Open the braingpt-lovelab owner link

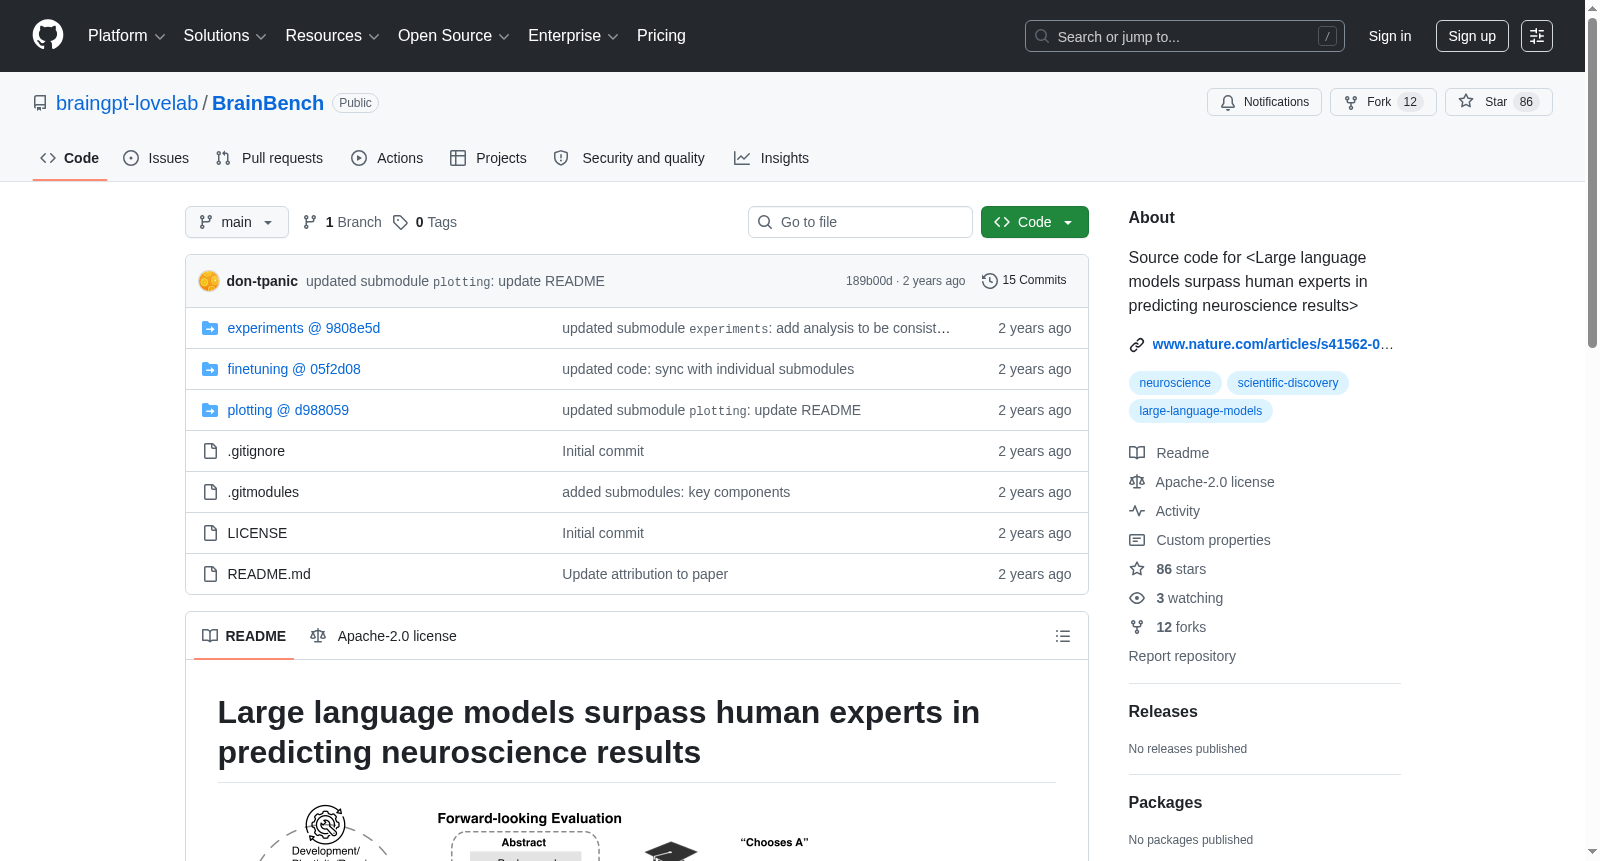coord(127,103)
